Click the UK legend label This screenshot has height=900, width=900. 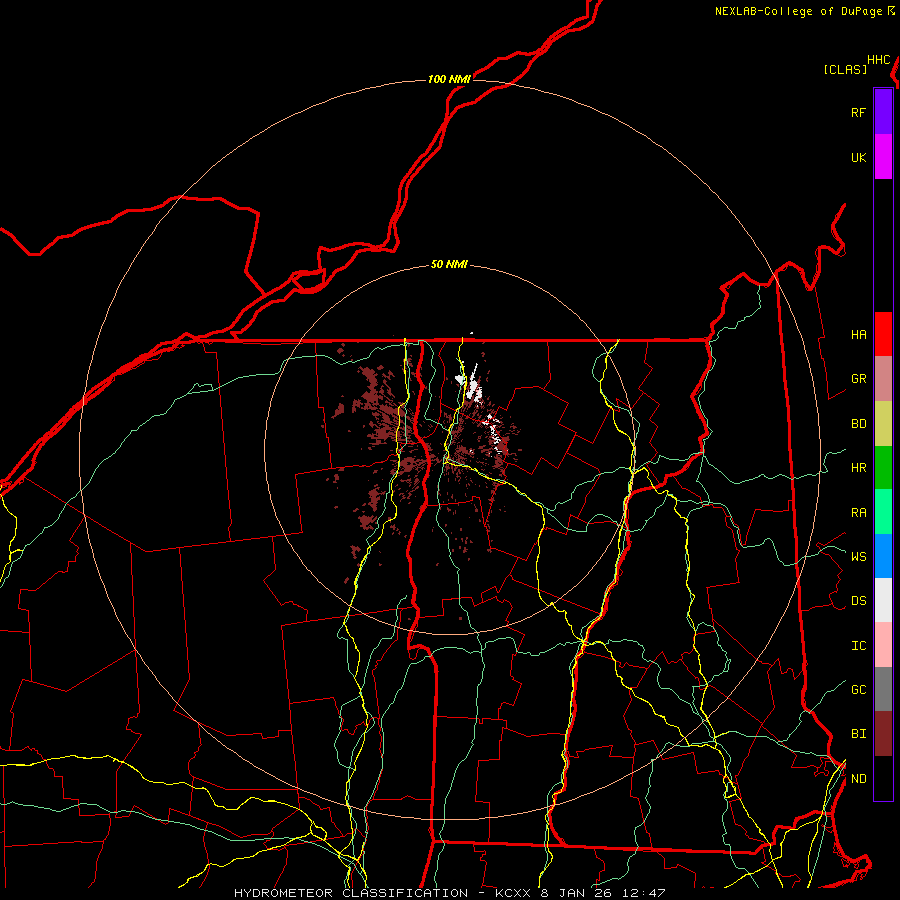tap(858, 157)
